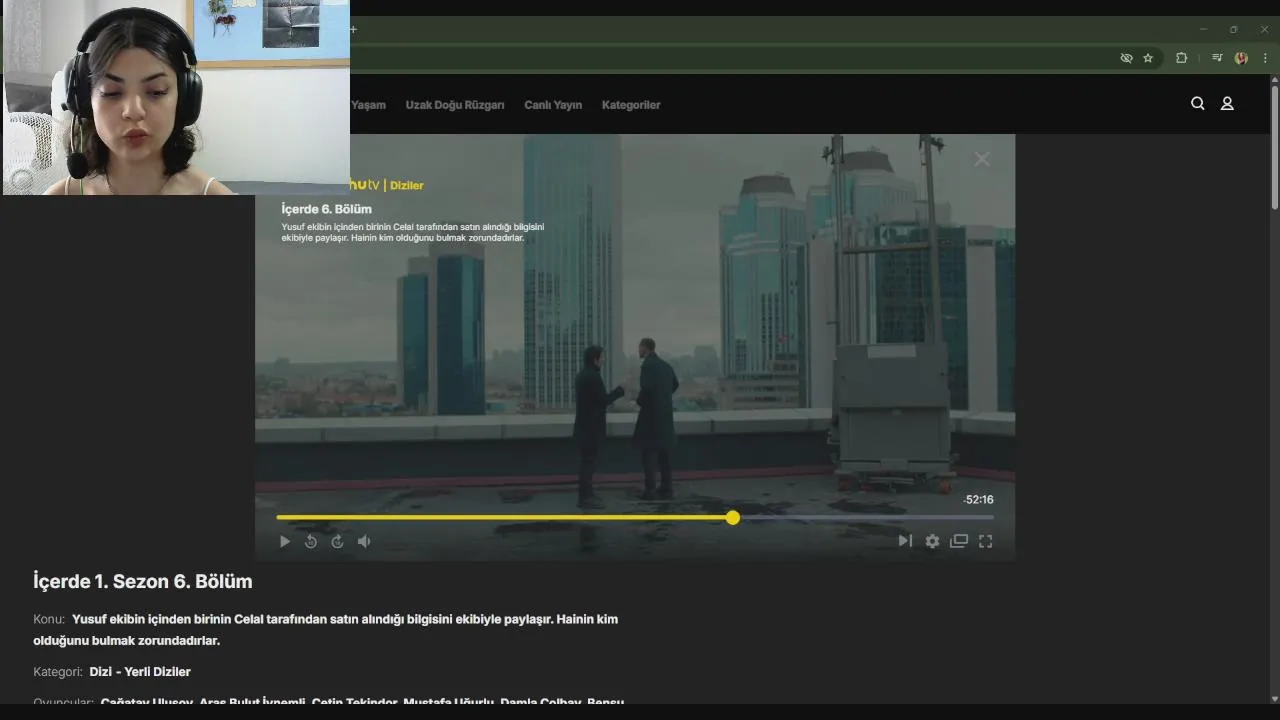Image resolution: width=1280 pixels, height=720 pixels.
Task: Click the Dizi - Yerli Diziler category
Action: [x=140, y=672]
